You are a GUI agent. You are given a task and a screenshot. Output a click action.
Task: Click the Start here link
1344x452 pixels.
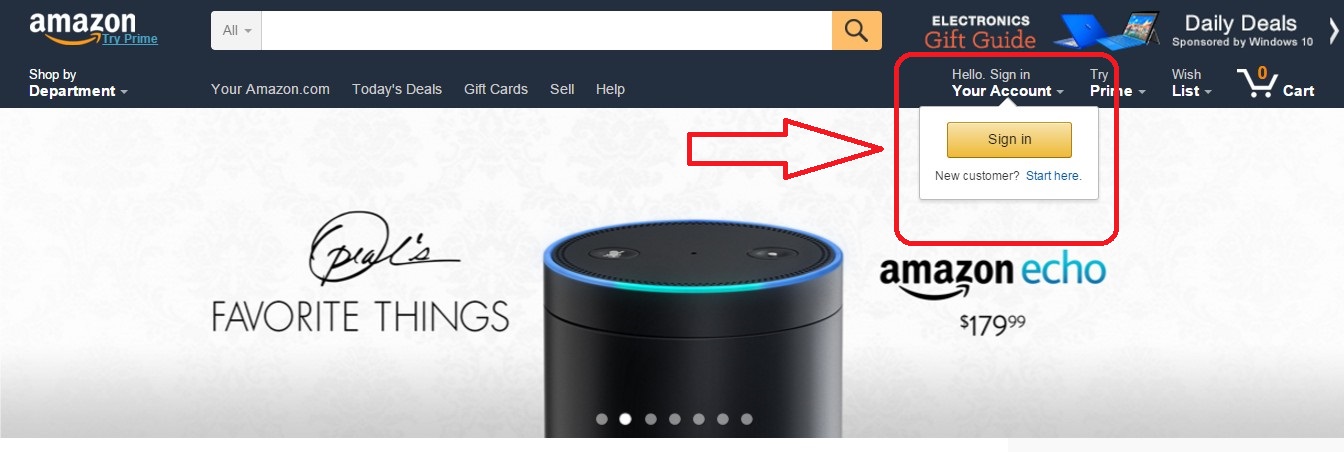[x=1054, y=176]
